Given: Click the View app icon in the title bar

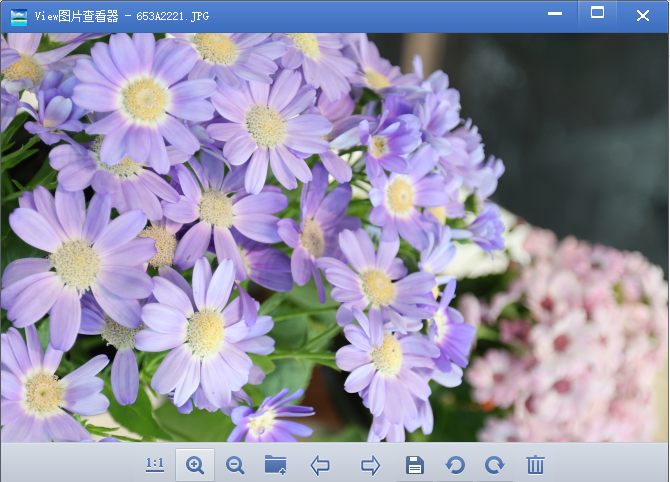Looking at the screenshot, I should (19, 17).
